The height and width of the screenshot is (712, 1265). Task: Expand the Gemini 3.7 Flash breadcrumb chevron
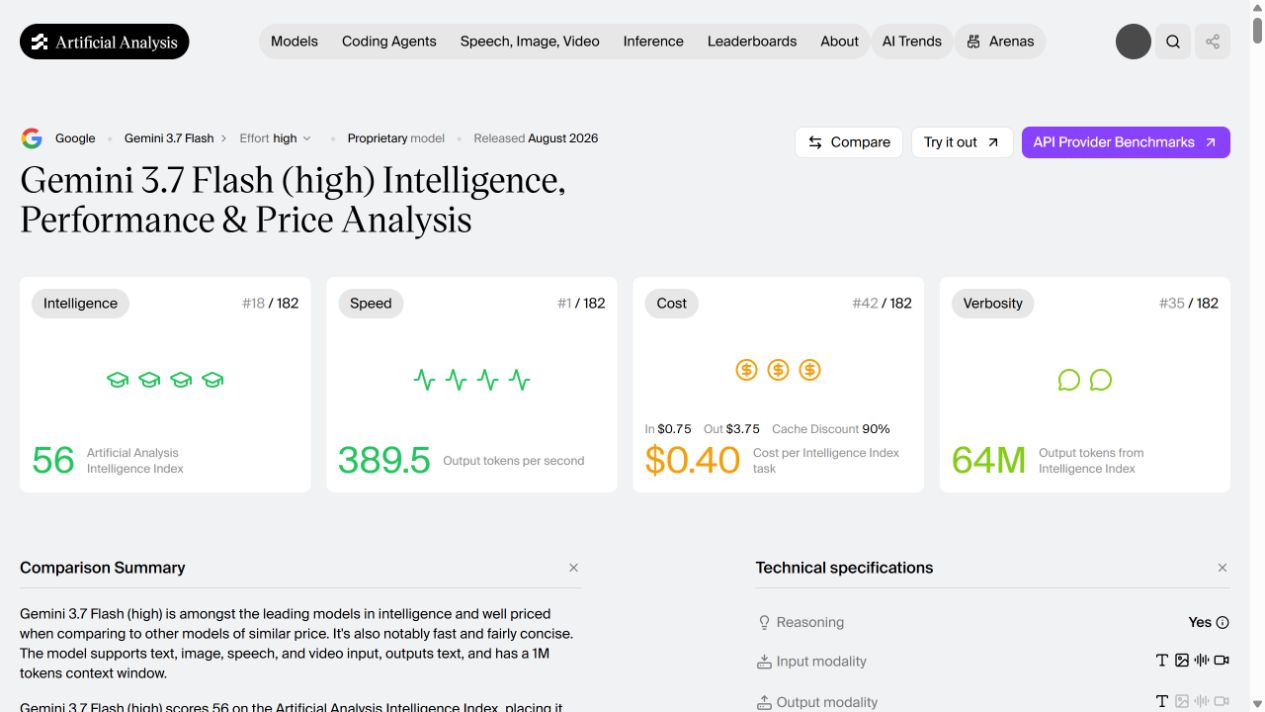tap(224, 138)
